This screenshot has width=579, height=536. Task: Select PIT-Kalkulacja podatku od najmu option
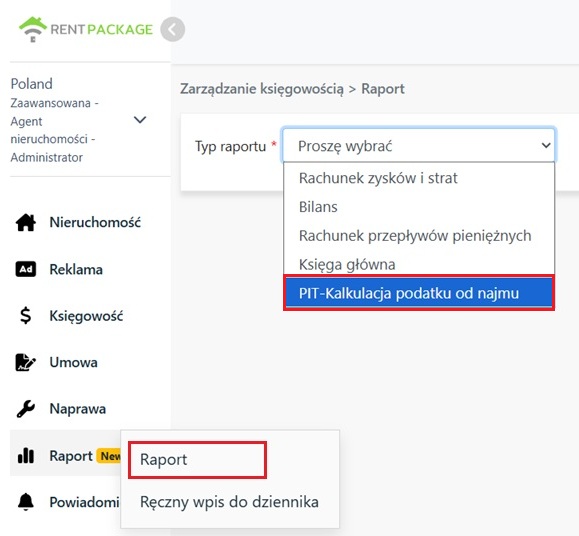point(419,293)
